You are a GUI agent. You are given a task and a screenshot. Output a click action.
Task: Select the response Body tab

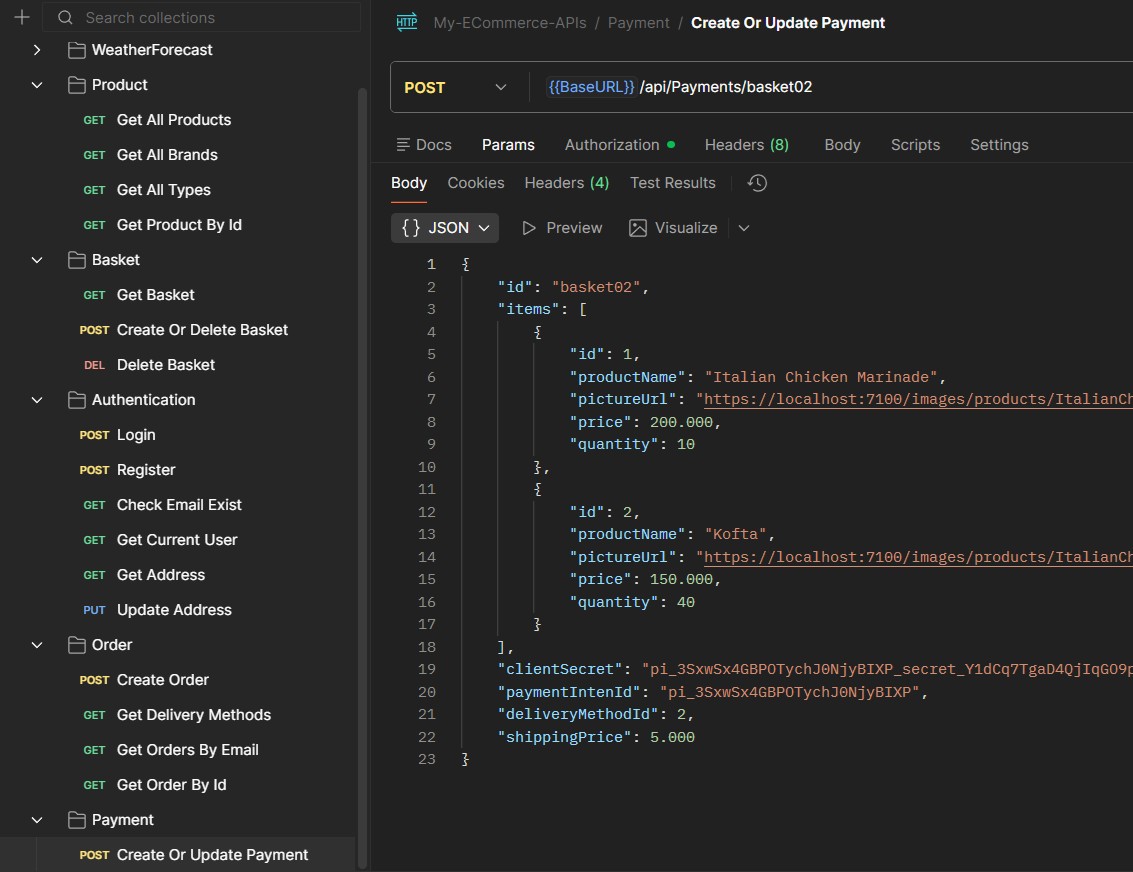[x=409, y=184]
